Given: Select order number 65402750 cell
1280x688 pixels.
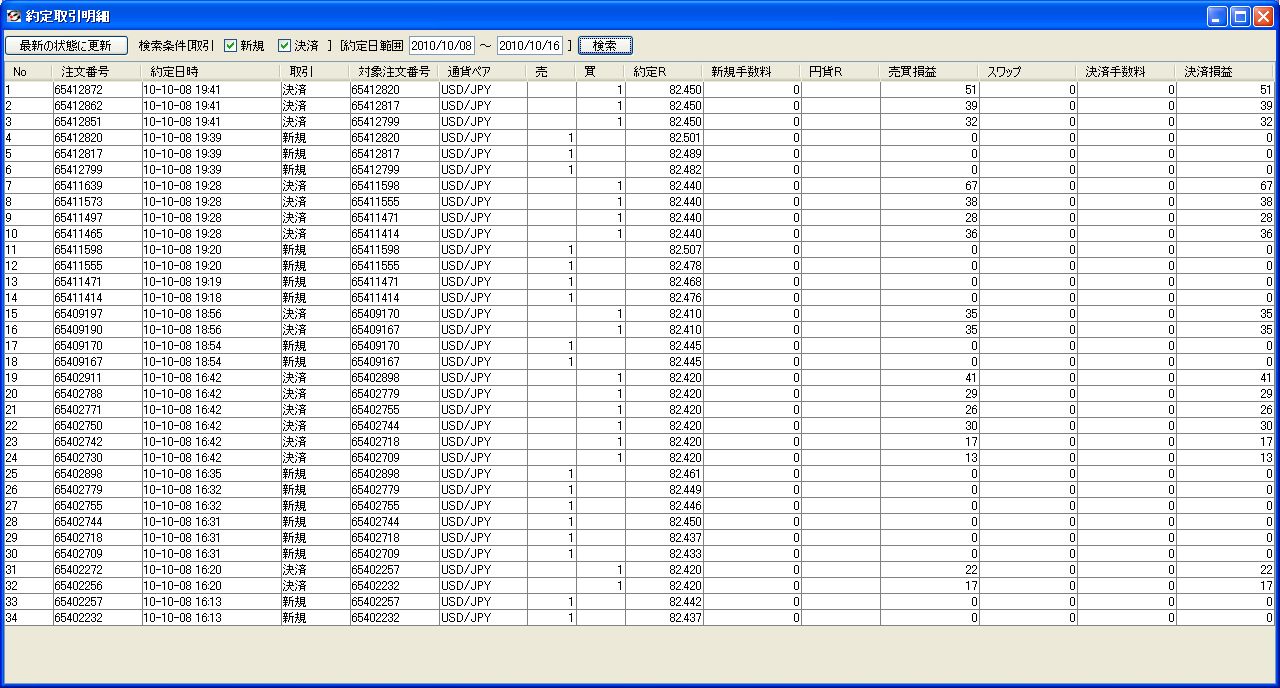Looking at the screenshot, I should click(x=97, y=426).
